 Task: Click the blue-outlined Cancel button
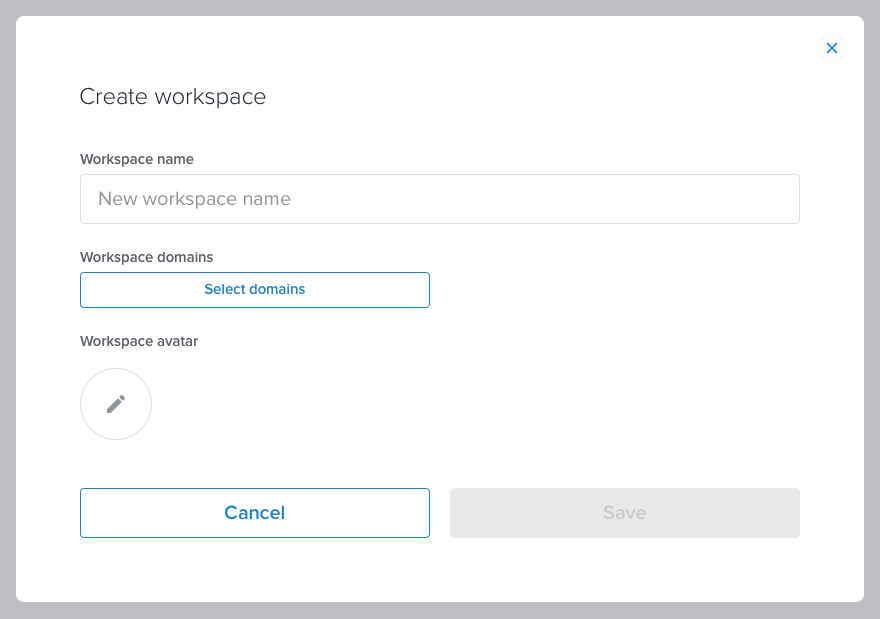[255, 513]
